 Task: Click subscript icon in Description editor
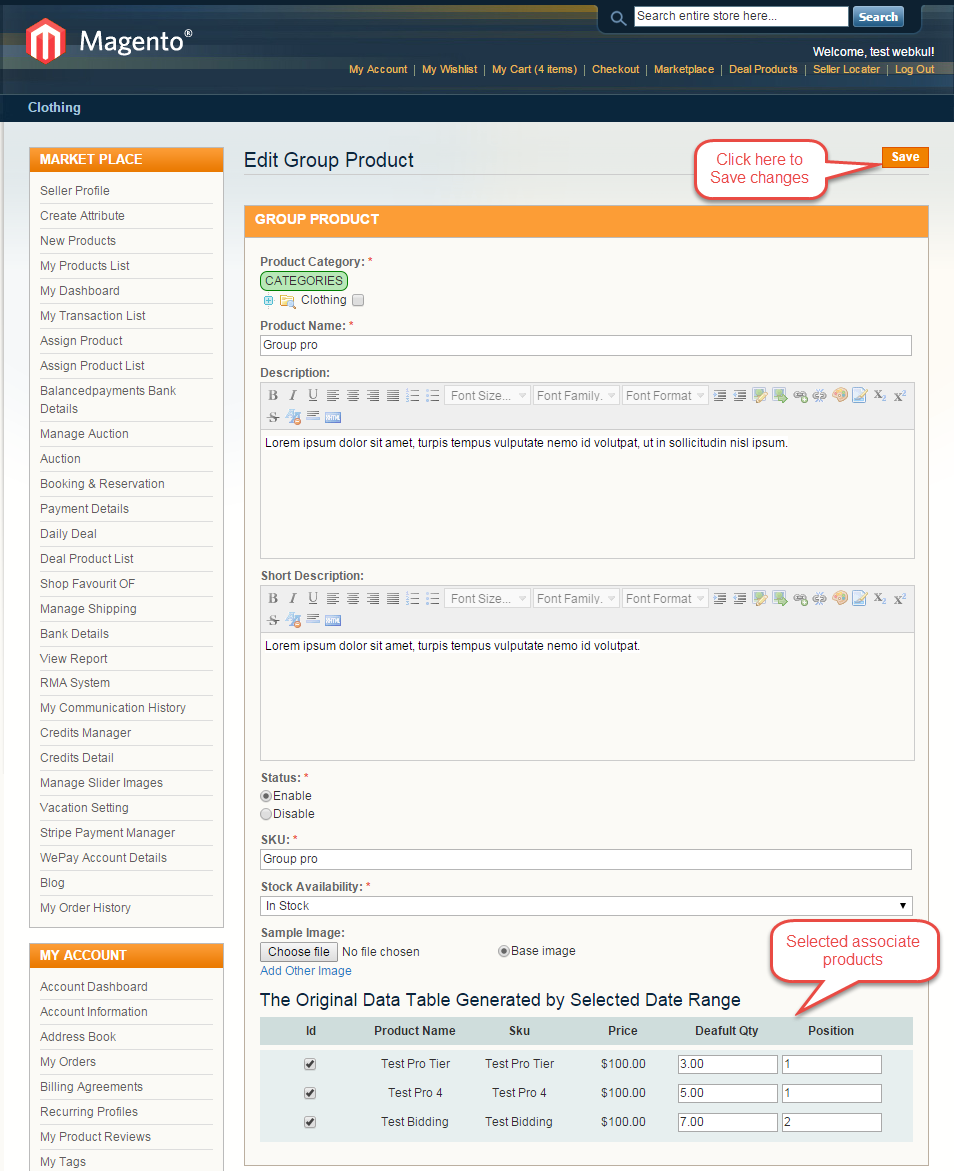pos(880,396)
